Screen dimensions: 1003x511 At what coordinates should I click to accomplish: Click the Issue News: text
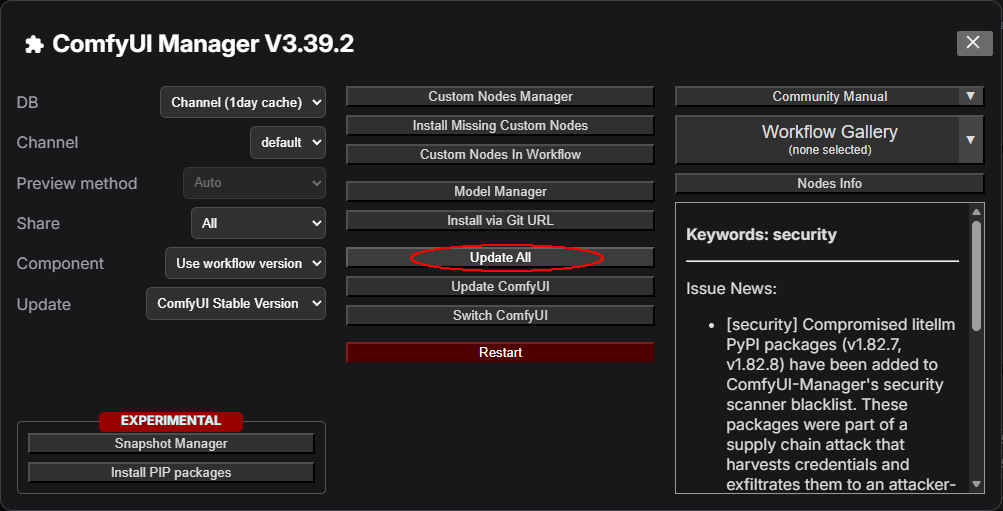pyautogui.click(x=731, y=288)
